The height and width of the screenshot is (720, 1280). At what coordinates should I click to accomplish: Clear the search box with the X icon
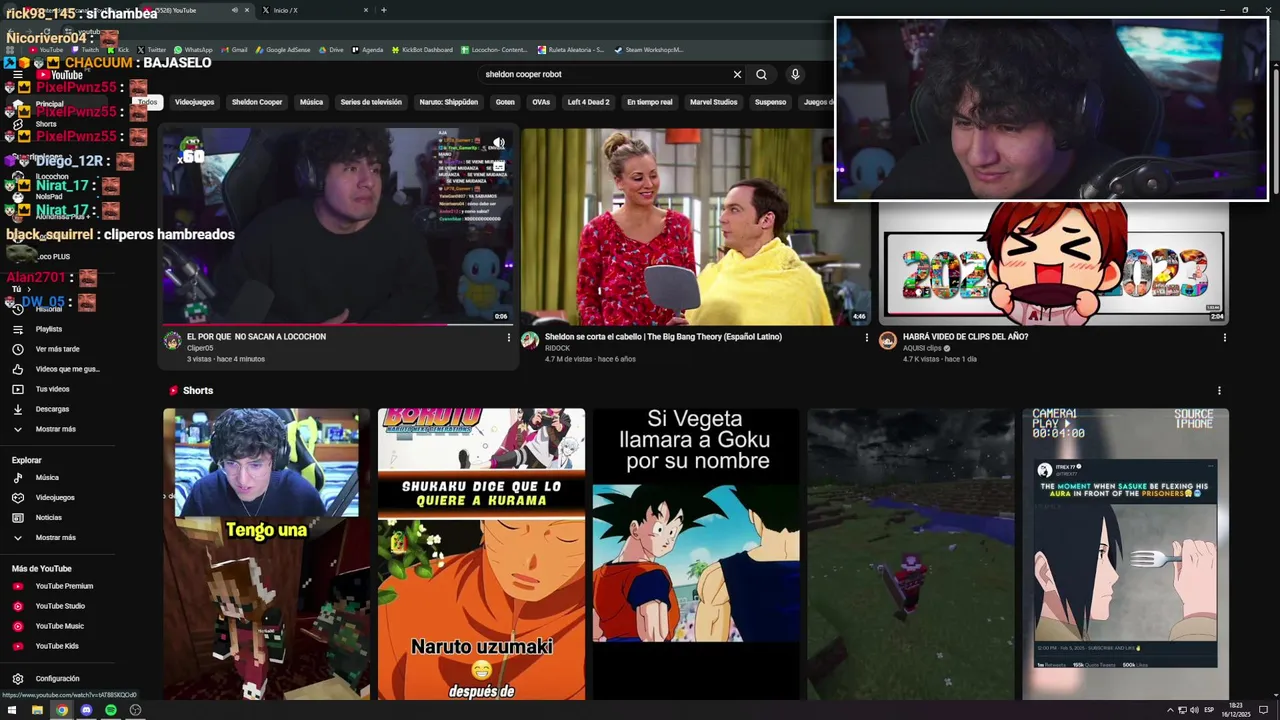[x=737, y=74]
